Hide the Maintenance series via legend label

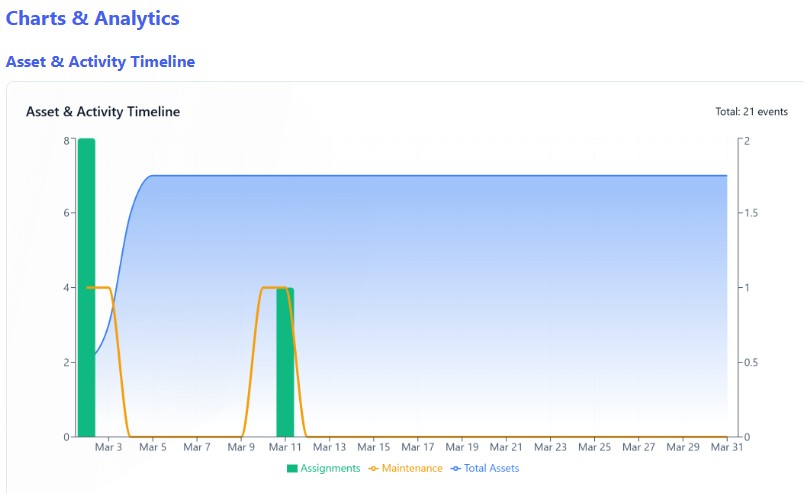pos(412,468)
